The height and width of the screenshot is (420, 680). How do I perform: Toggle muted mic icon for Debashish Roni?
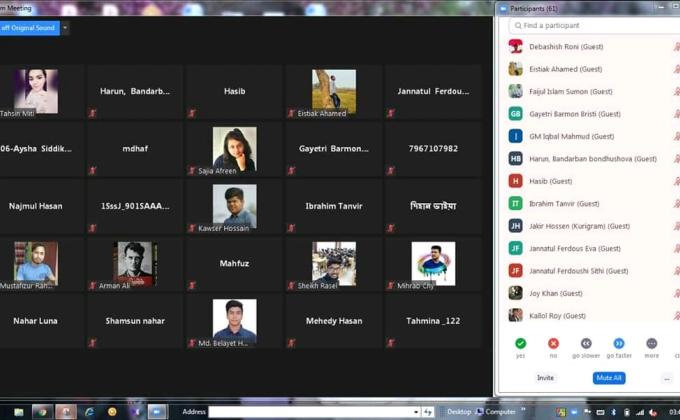click(x=676, y=47)
